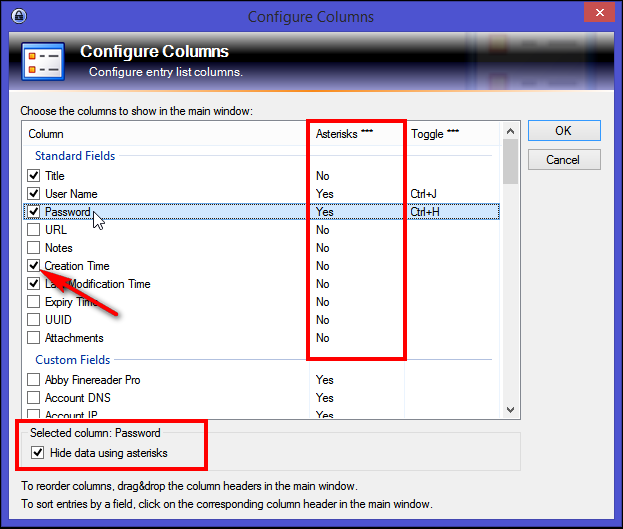Screen dimensions: 623x529
Task: Click the No asterisks value for Creation Time
Action: (x=323, y=266)
